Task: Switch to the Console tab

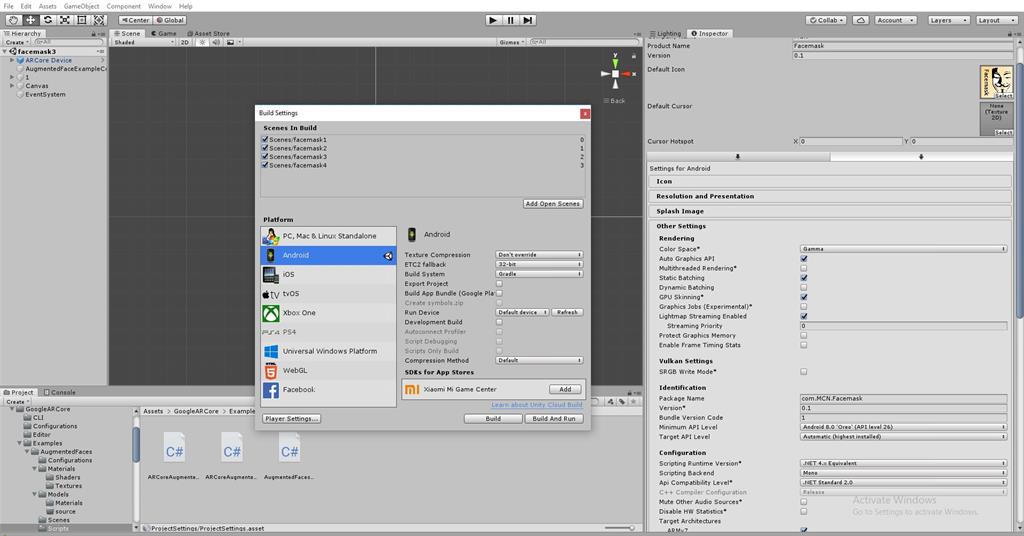Action: tap(59, 392)
